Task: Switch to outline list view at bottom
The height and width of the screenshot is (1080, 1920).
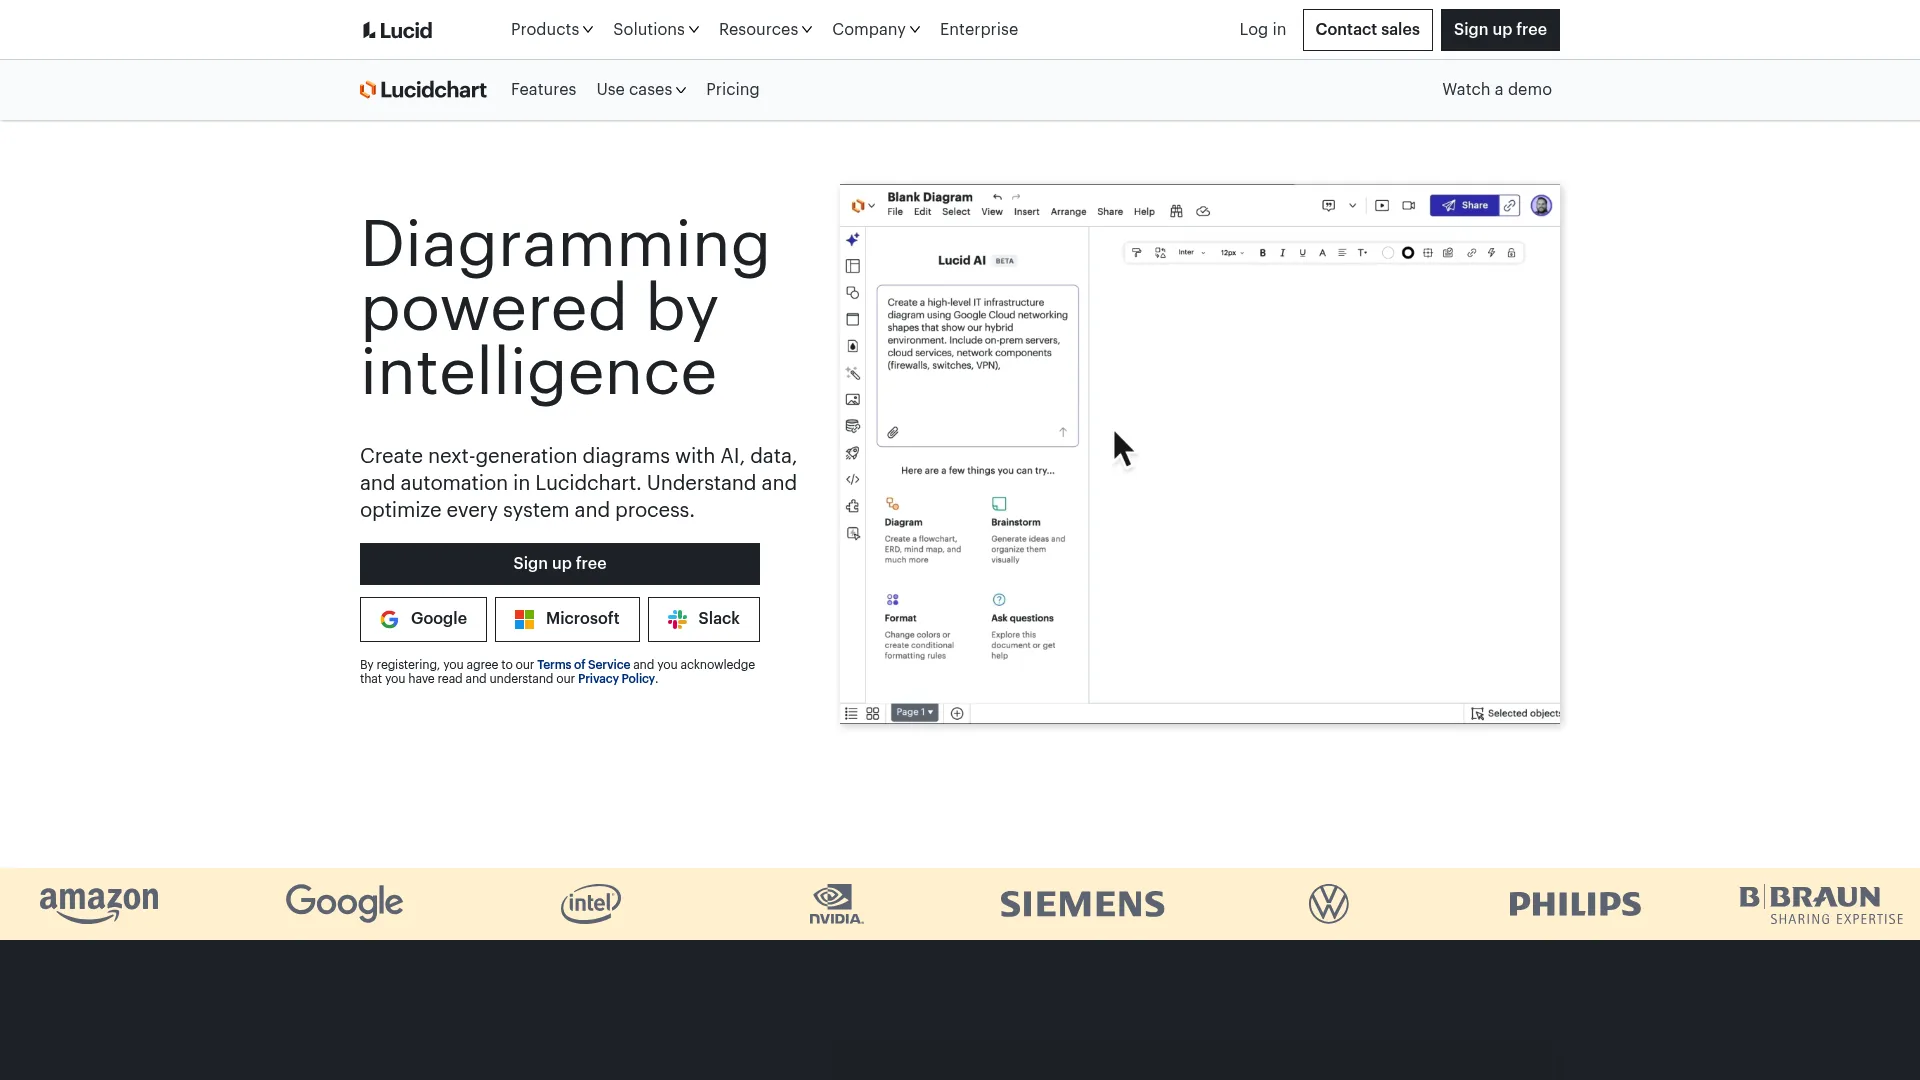Action: 851,714
